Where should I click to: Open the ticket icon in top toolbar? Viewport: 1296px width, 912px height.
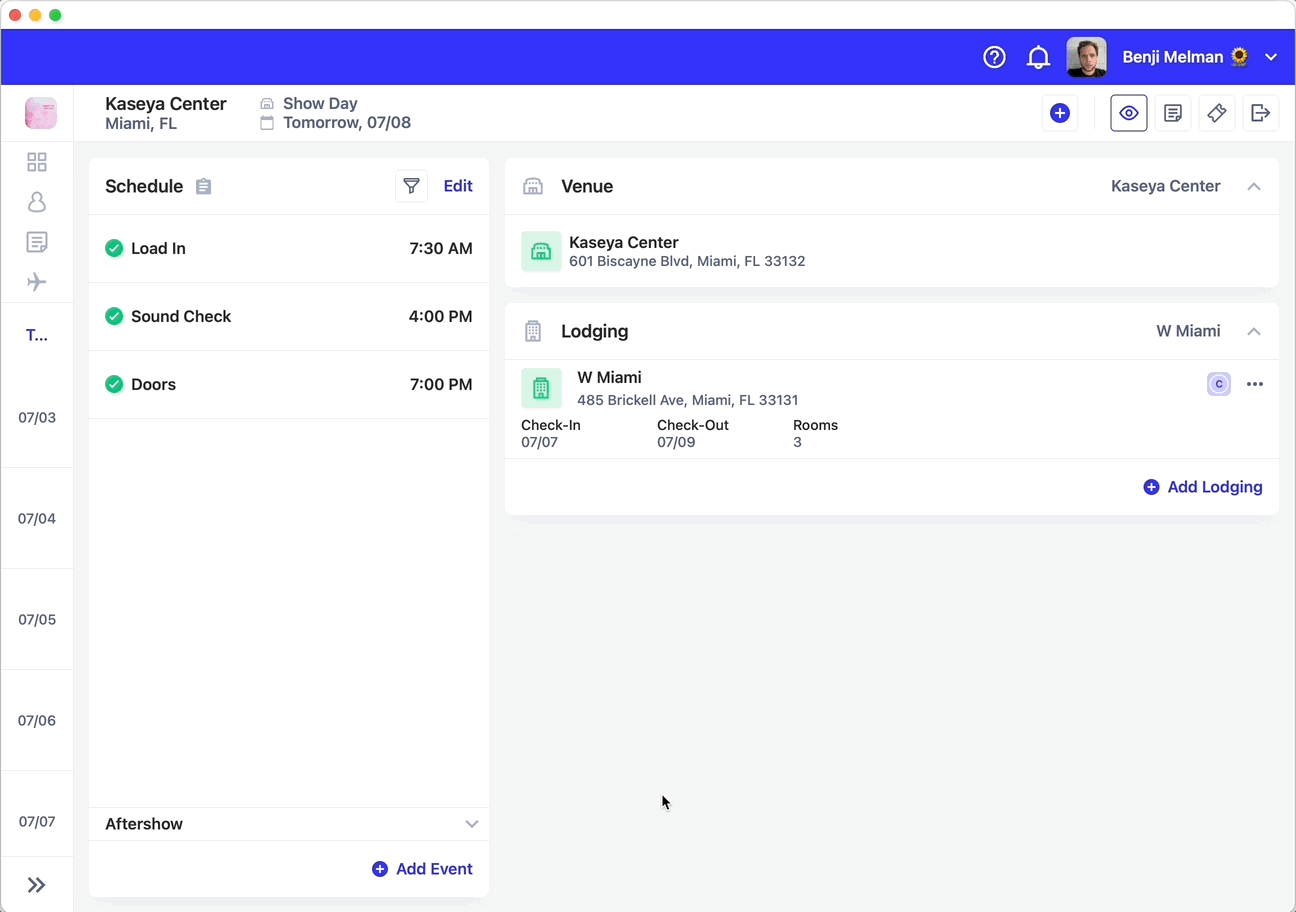(1217, 113)
